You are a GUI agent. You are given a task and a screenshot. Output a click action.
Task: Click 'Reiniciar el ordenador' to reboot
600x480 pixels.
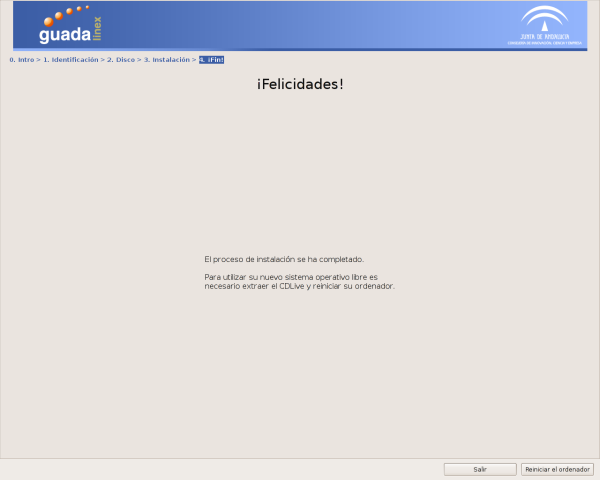[558, 469]
